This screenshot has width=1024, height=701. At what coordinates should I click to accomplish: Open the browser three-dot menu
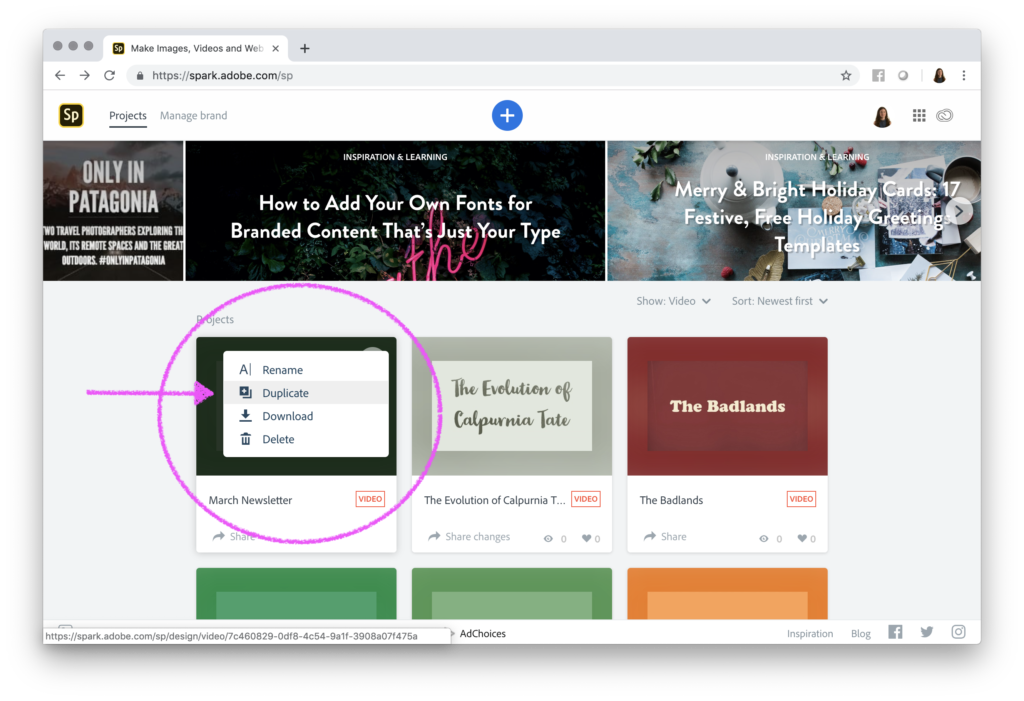[x=963, y=75]
